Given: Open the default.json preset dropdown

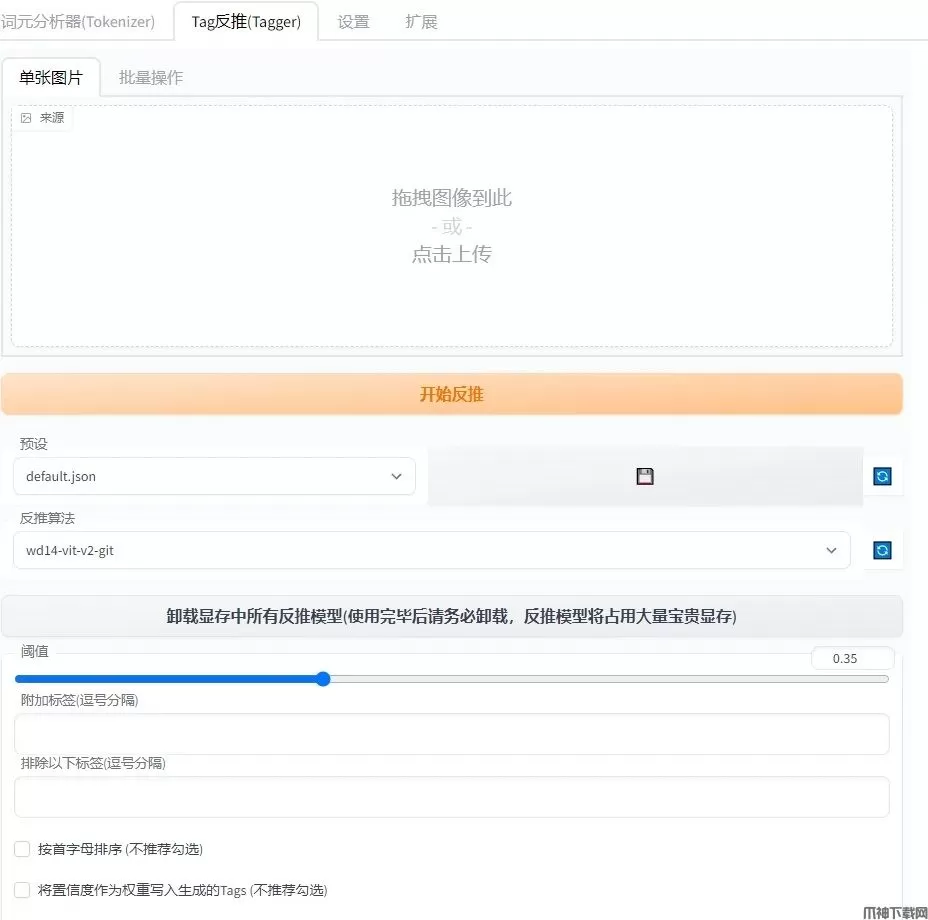Looking at the screenshot, I should click(214, 477).
